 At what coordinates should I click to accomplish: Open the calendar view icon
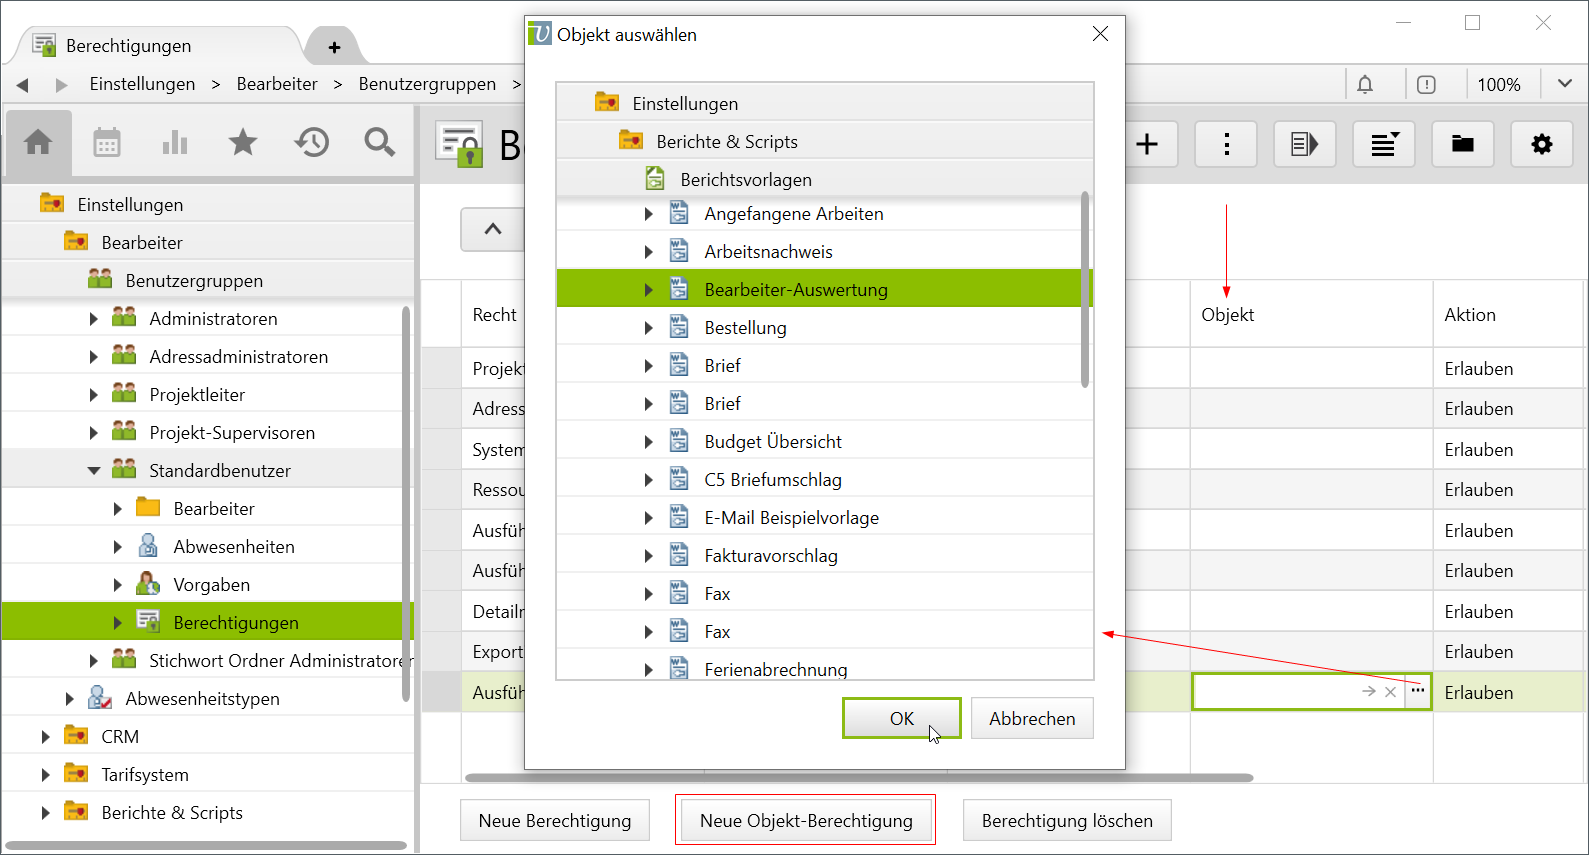[107, 143]
